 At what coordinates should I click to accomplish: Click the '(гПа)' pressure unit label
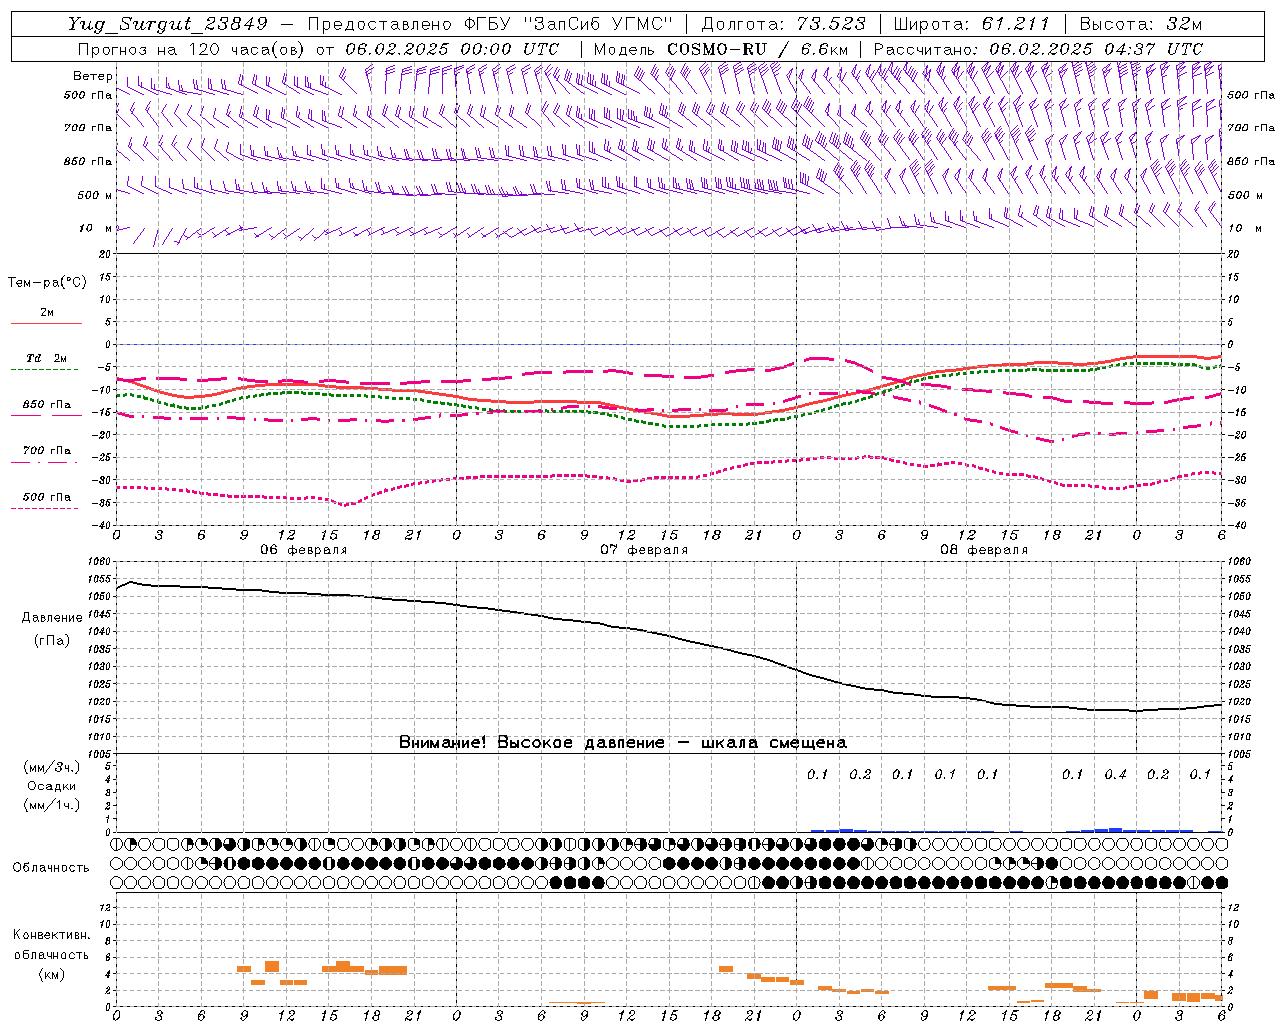[x=52, y=640]
